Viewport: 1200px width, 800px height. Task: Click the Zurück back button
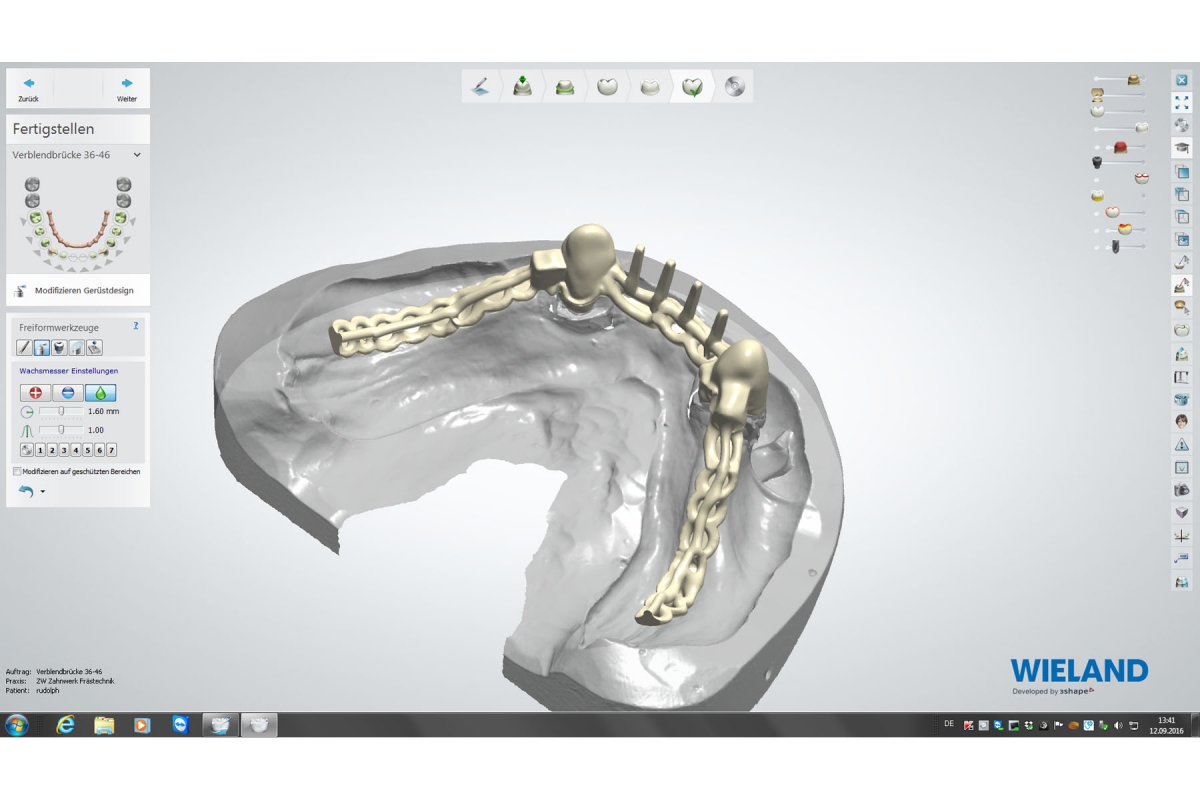point(29,88)
